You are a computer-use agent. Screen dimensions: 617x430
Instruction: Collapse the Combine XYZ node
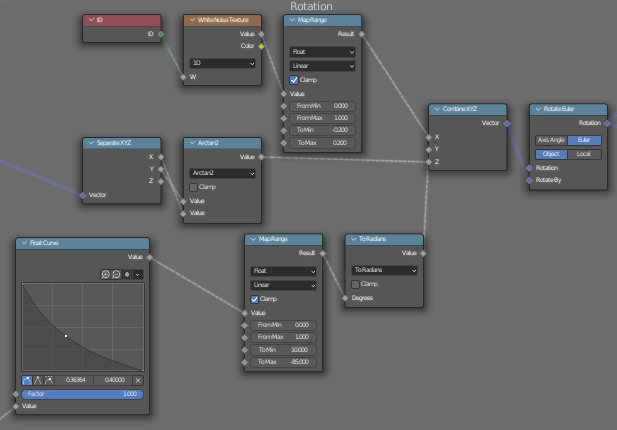(436, 110)
